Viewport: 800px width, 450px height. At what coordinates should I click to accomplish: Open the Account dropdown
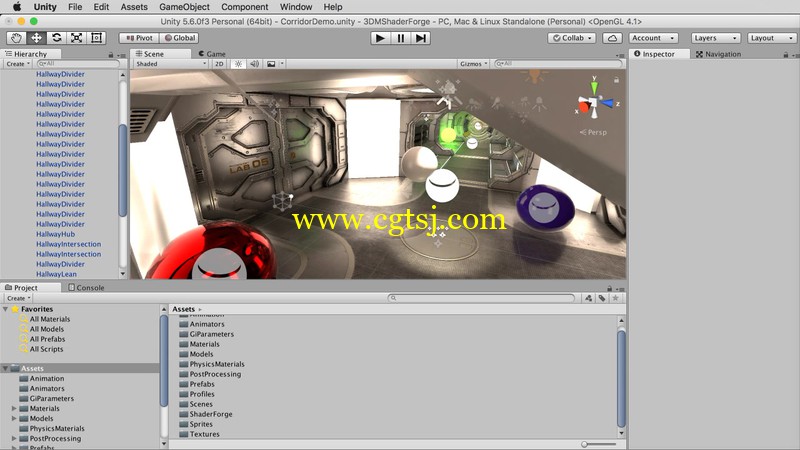tap(653, 38)
